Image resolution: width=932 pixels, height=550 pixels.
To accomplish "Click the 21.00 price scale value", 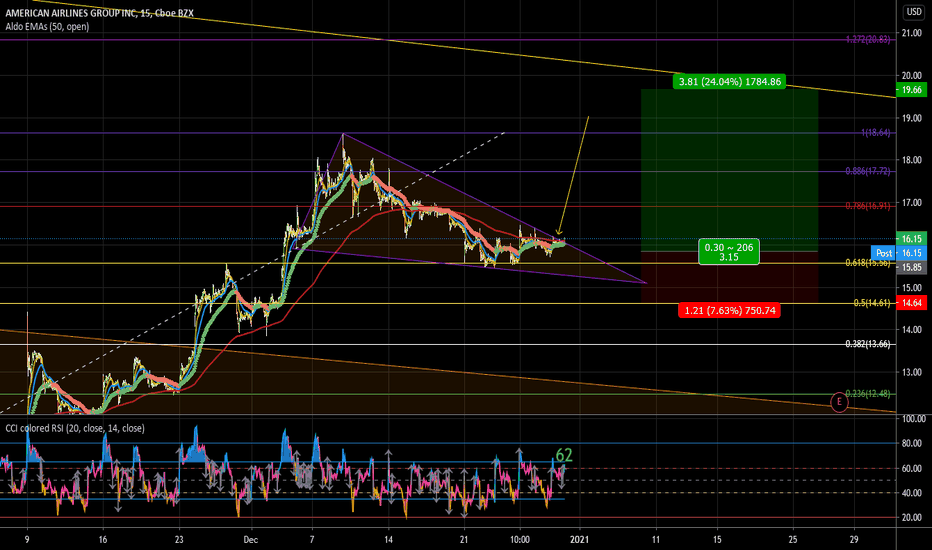I will tap(911, 33).
